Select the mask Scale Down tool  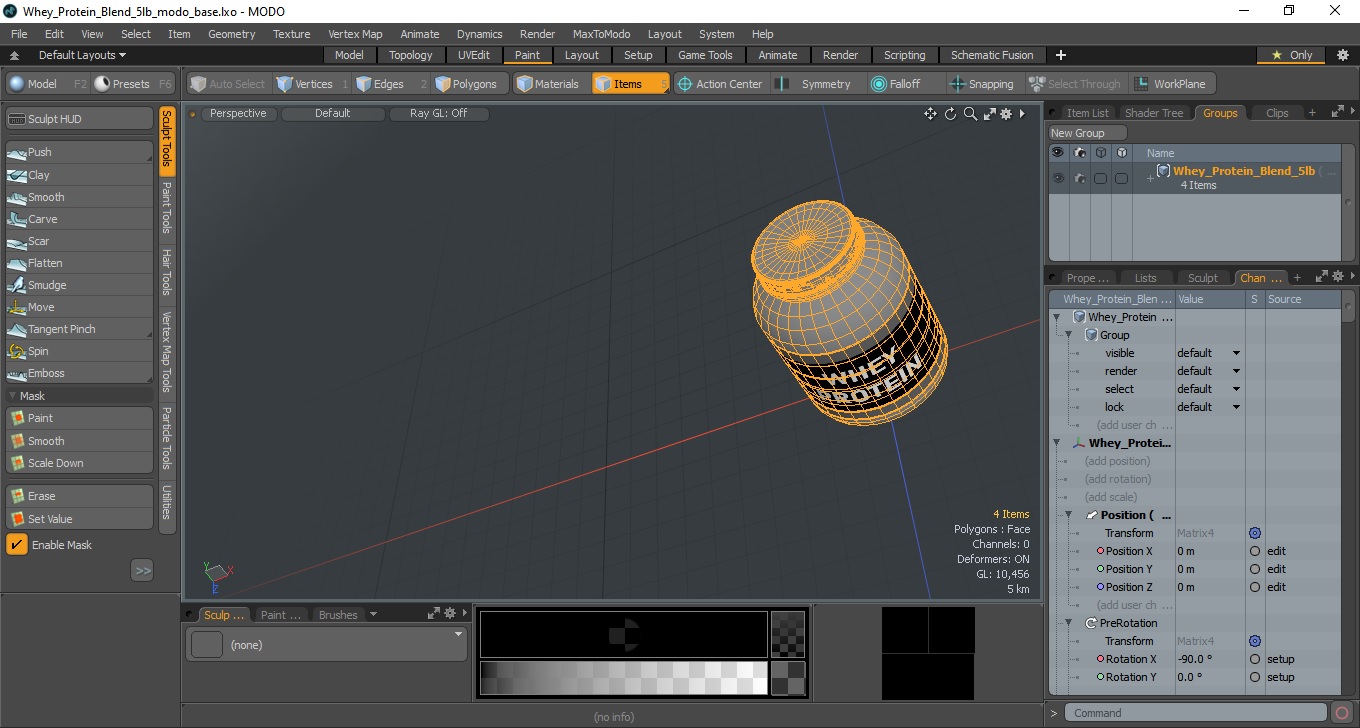pyautogui.click(x=80, y=463)
